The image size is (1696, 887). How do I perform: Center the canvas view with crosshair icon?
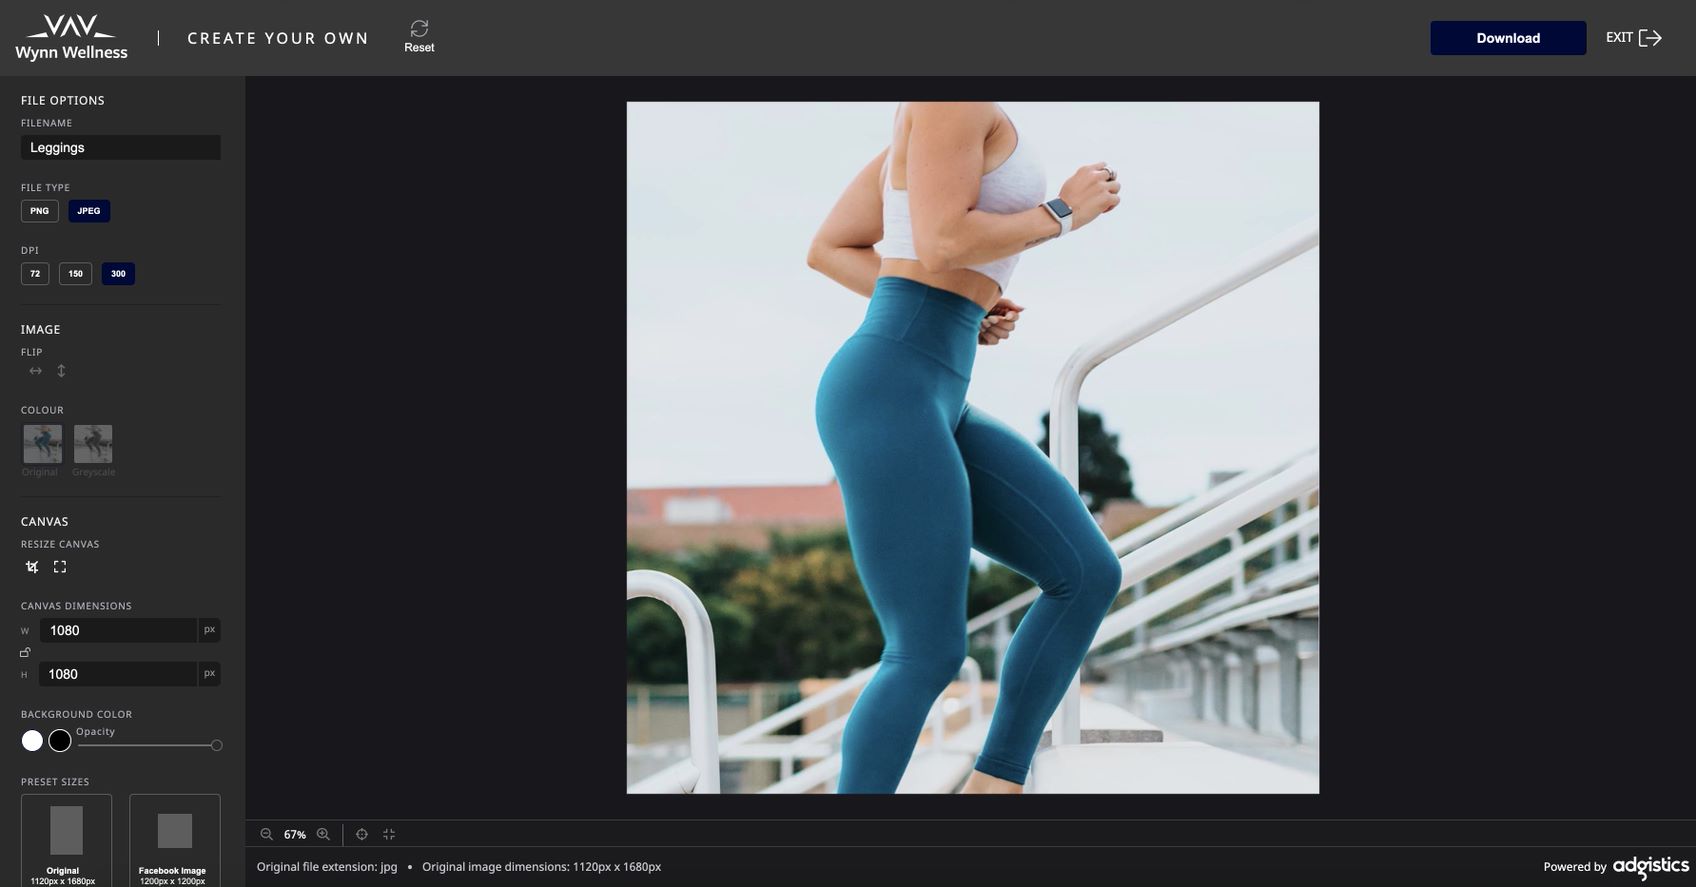pos(362,834)
